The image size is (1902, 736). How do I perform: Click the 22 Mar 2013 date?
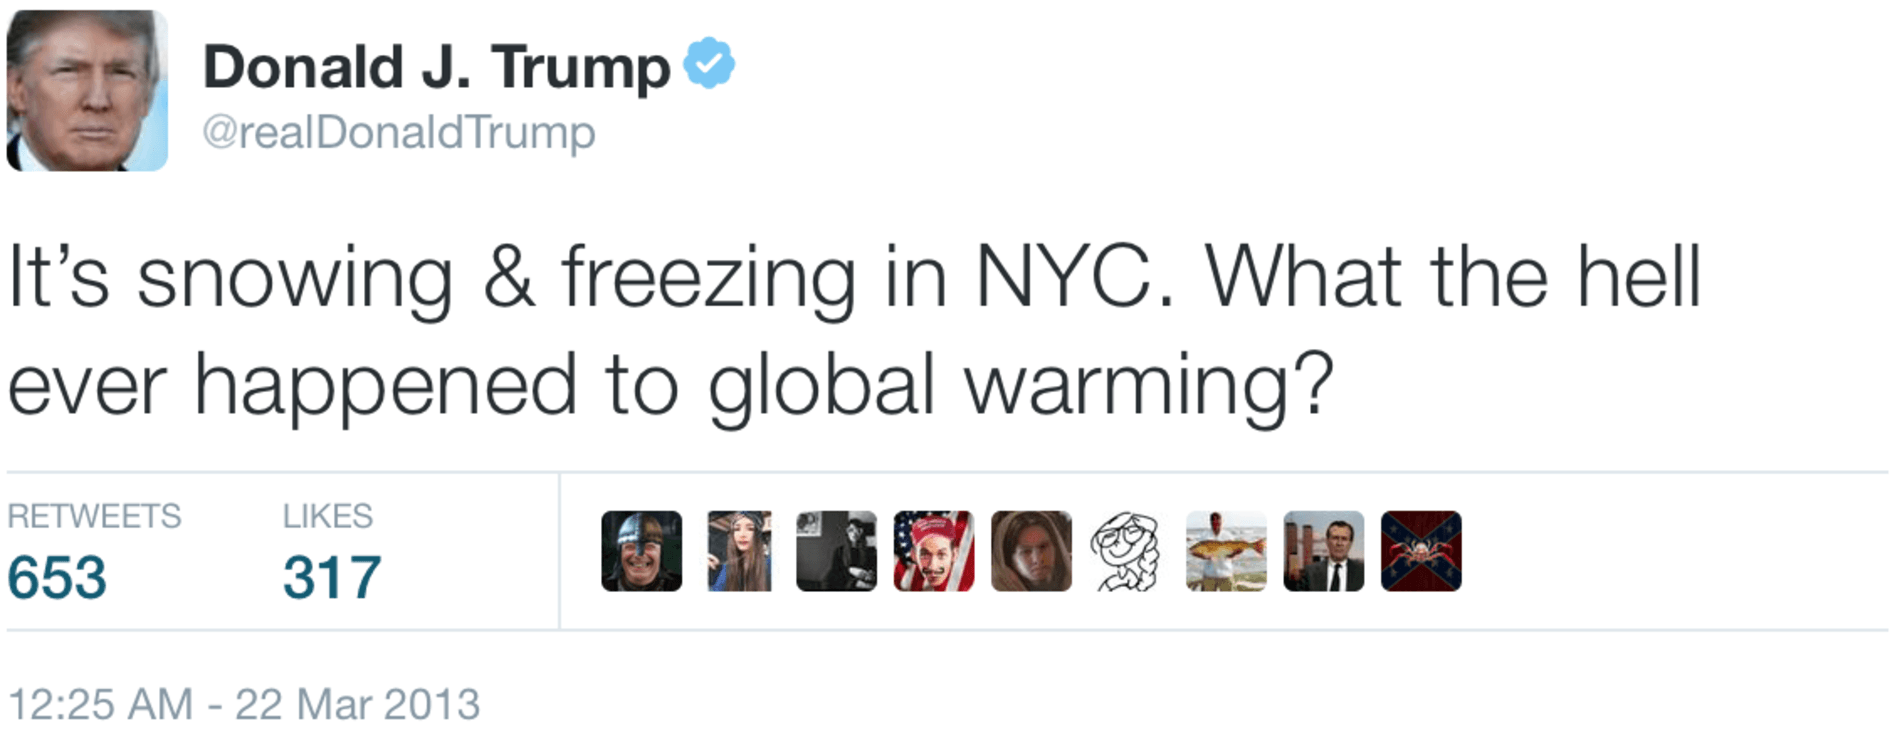357,705
